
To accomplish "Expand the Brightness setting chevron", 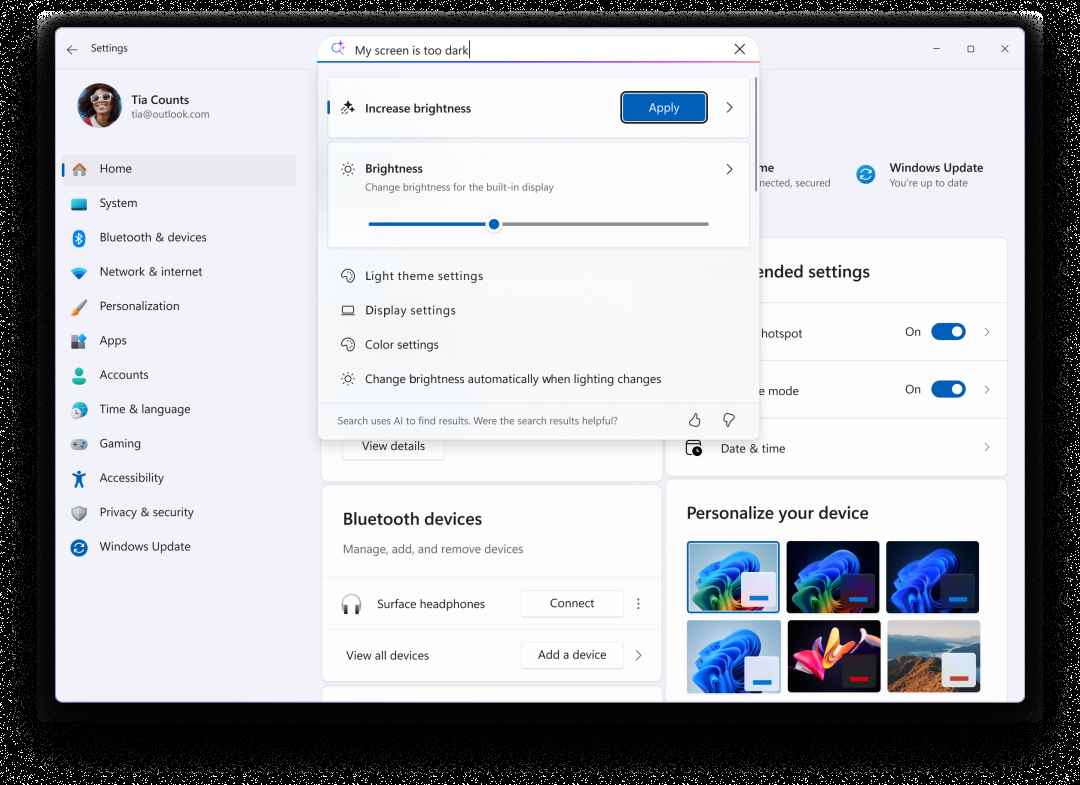I will 729,170.
